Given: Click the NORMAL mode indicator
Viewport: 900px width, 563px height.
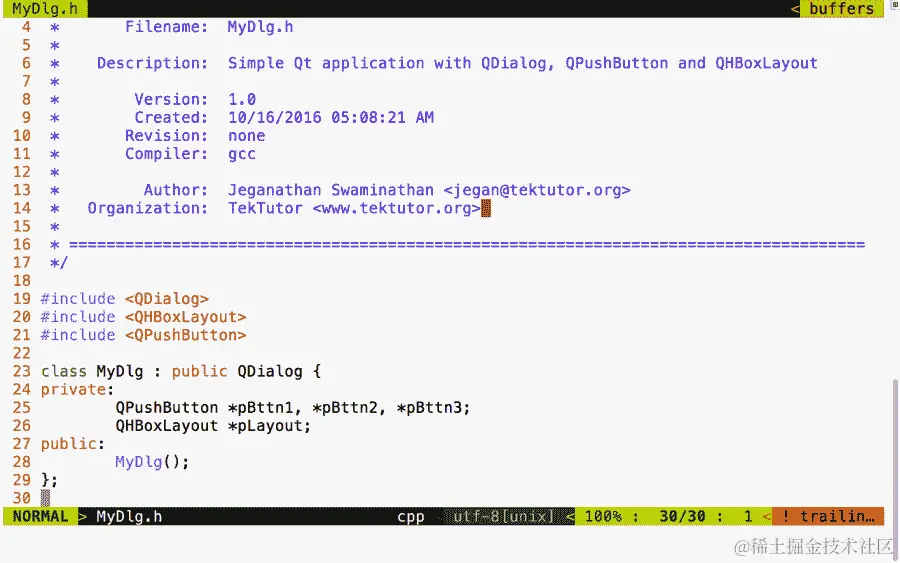Looking at the screenshot, I should pos(40,517).
